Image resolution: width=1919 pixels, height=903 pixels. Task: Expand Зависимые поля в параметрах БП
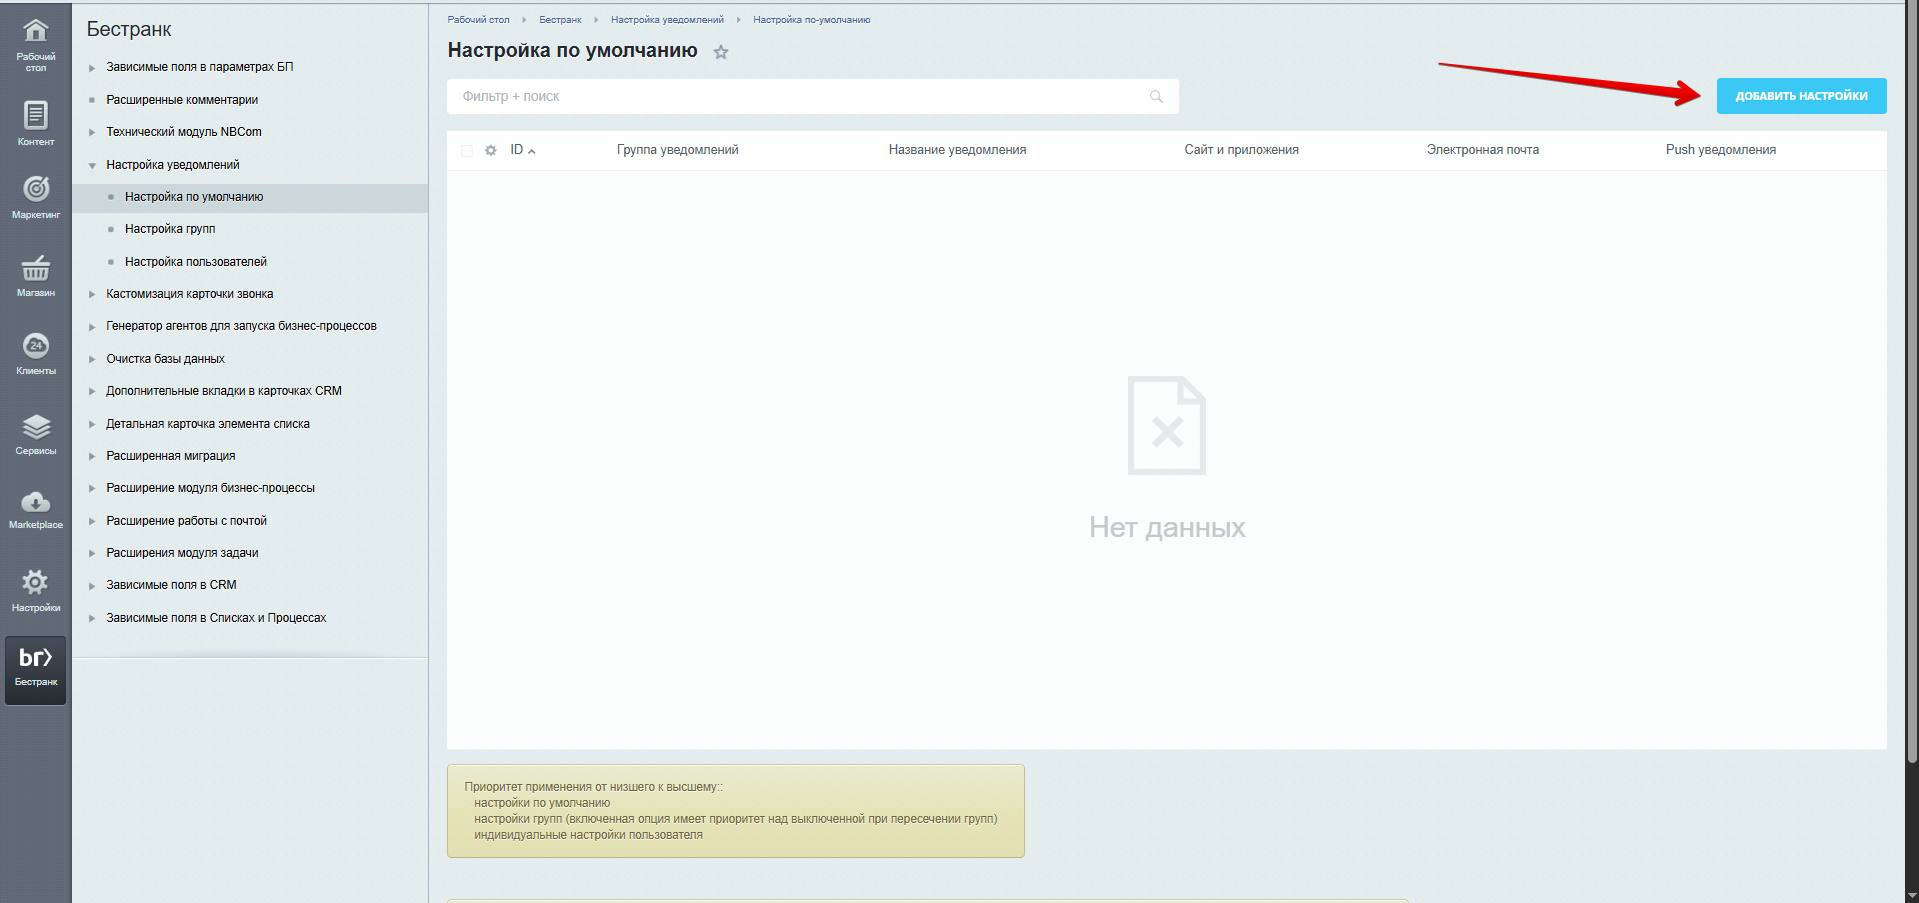(x=92, y=68)
